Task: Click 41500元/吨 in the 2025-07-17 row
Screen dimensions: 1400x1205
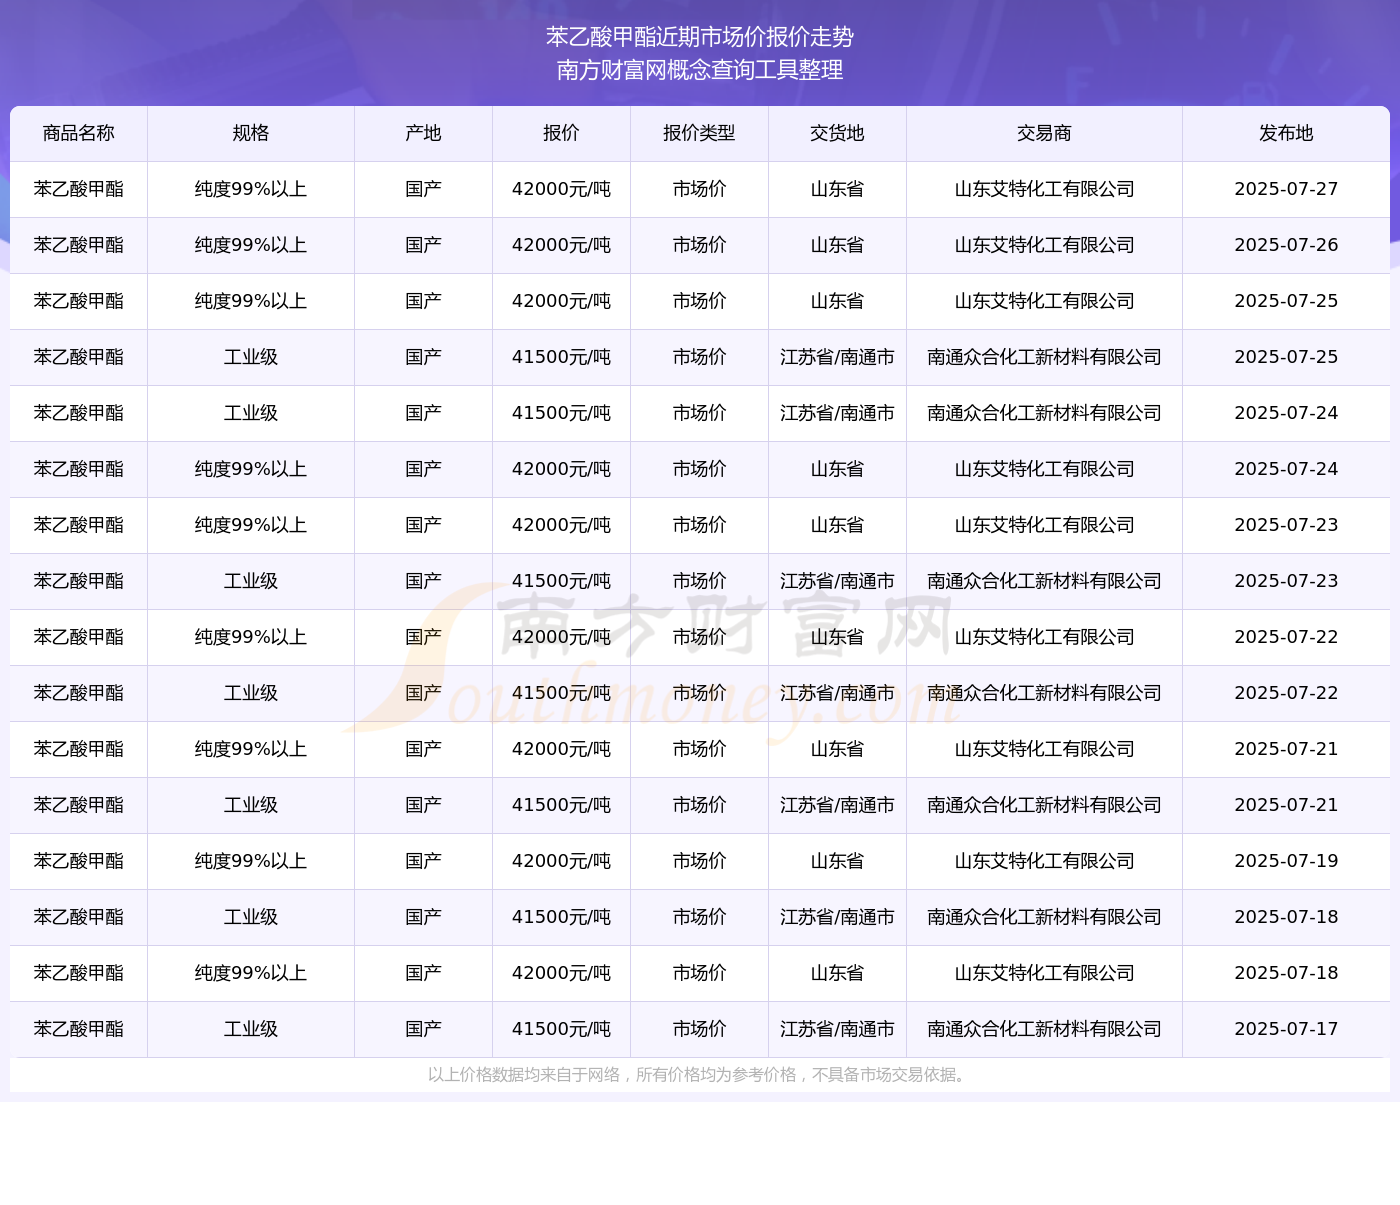Action: click(561, 1029)
